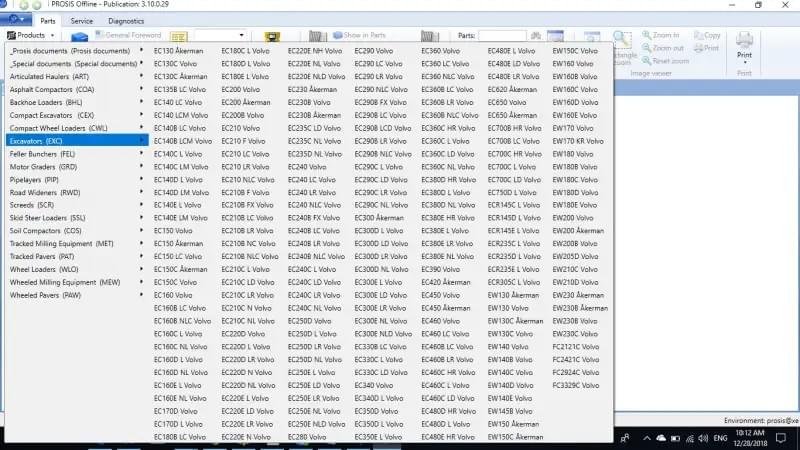Click the large Print icon
The width and height of the screenshot is (800, 450).
(x=744, y=40)
